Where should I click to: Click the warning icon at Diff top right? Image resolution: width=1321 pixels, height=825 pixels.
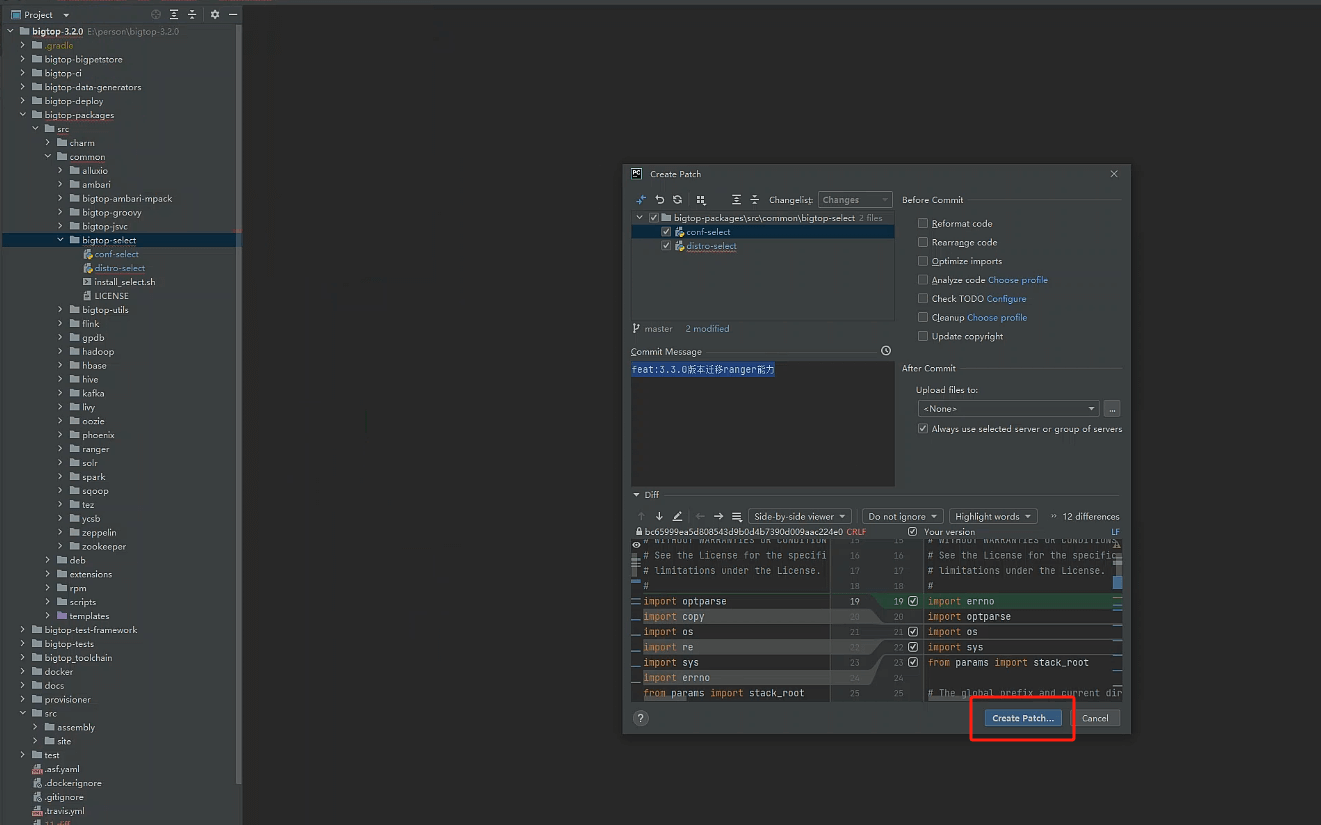coord(1117,547)
